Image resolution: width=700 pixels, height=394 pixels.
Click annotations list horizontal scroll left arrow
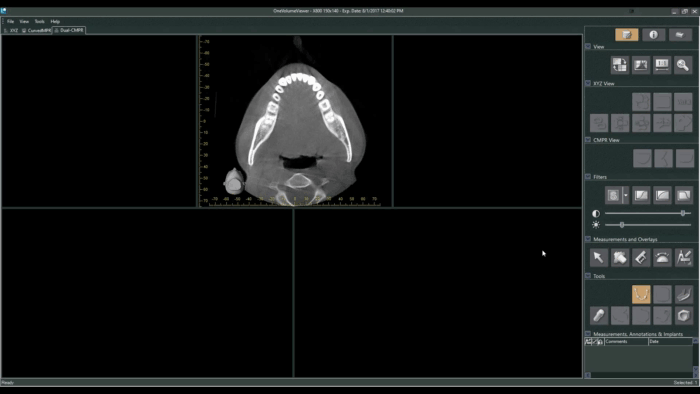(588, 375)
